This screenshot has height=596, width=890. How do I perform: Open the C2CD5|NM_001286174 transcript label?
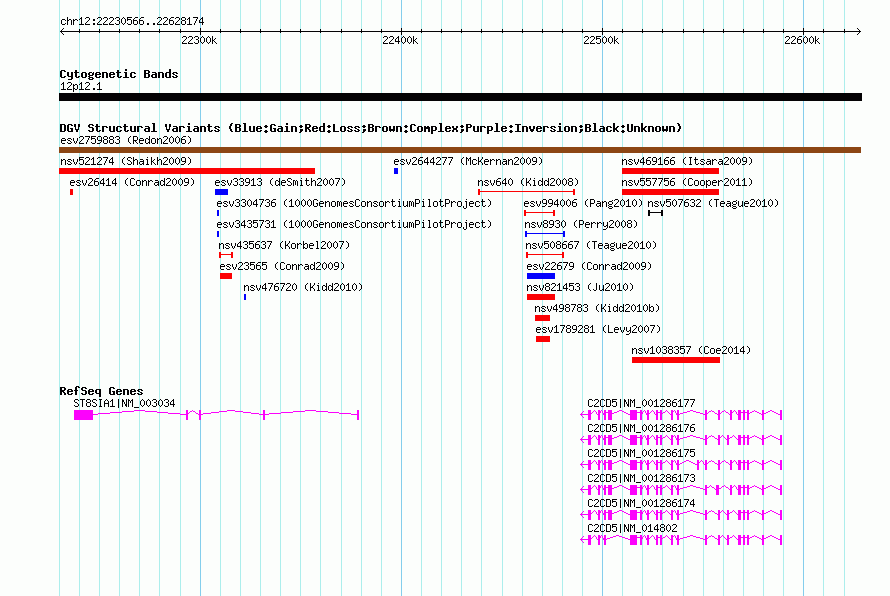pos(641,503)
